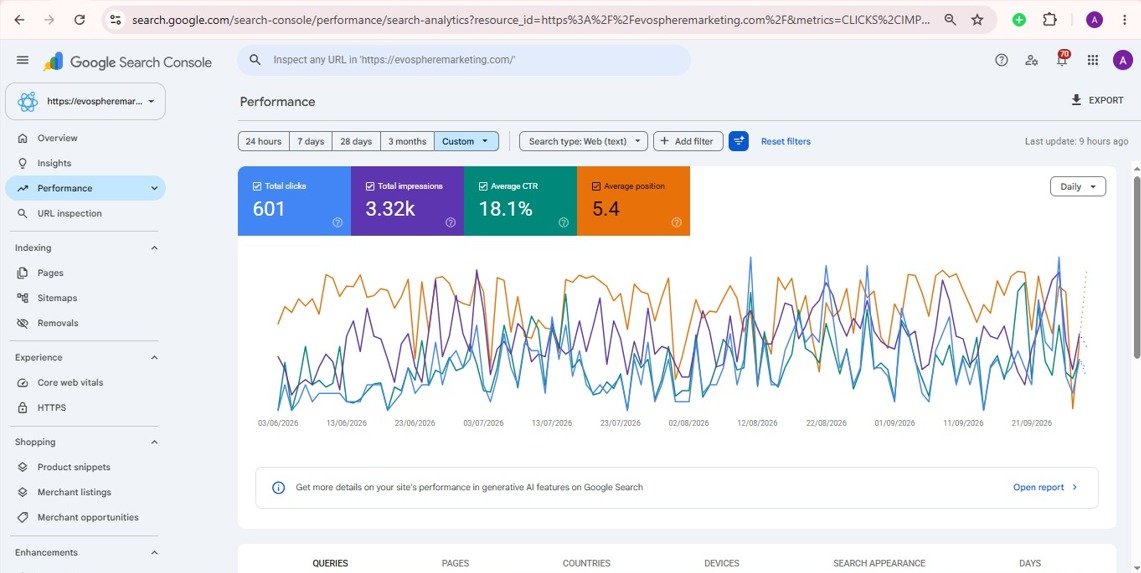Click Open report link
Viewport: 1141px width, 573px height.
(1046, 487)
